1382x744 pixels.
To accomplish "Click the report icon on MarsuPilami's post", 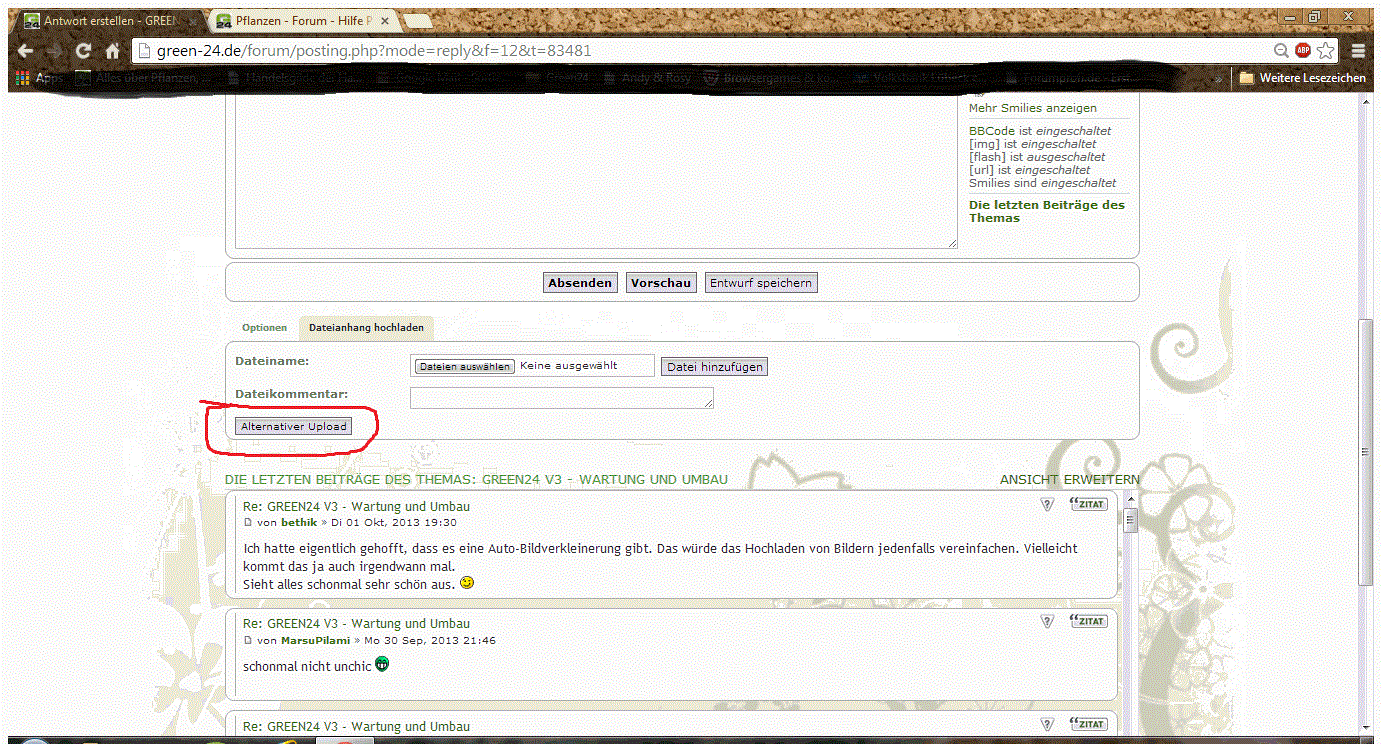I will (x=1047, y=621).
